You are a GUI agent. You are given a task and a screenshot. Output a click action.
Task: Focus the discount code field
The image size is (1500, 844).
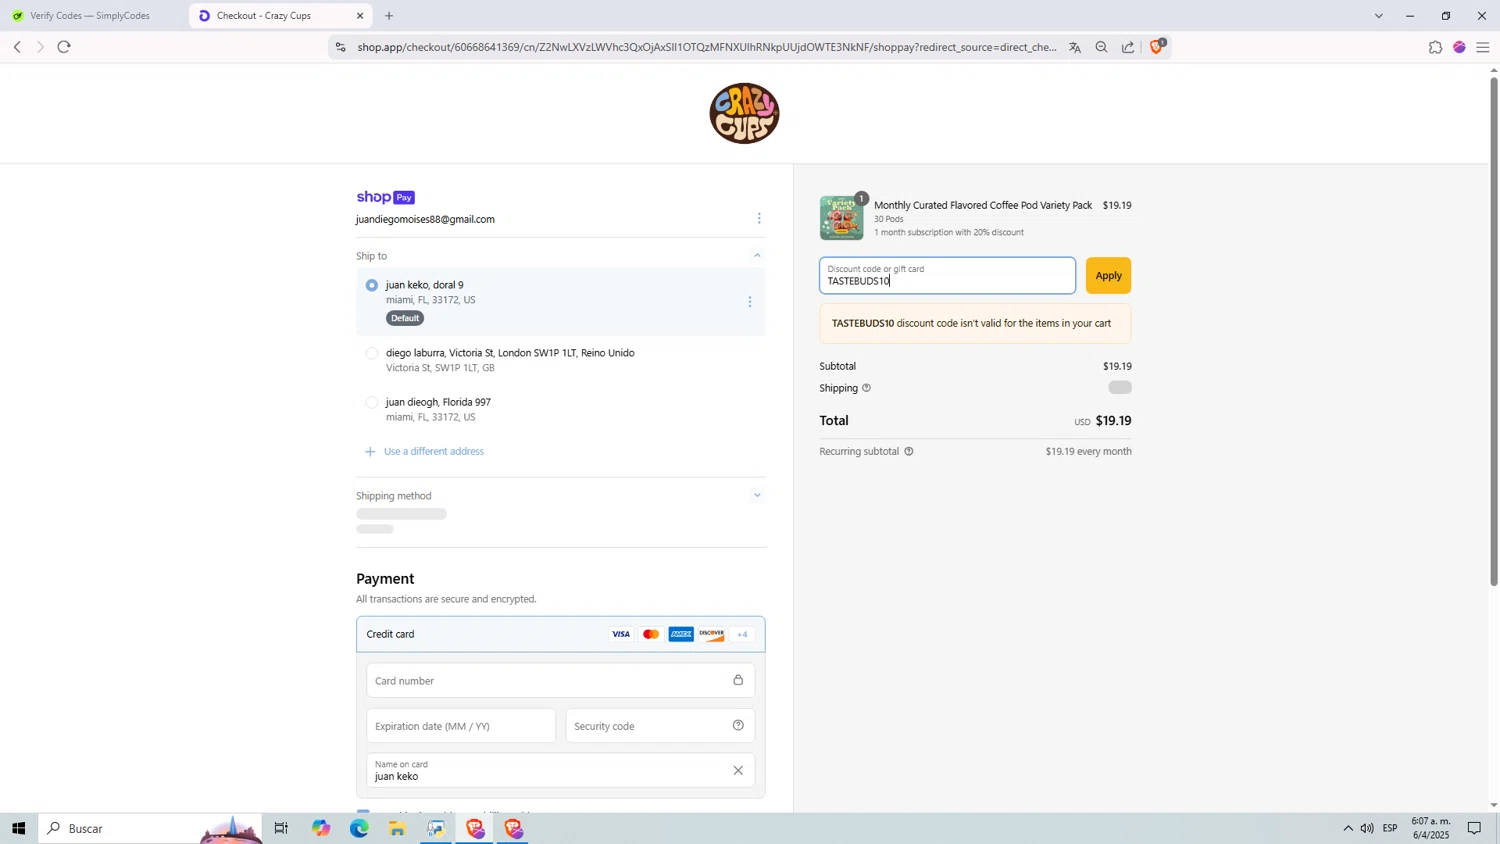947,276
